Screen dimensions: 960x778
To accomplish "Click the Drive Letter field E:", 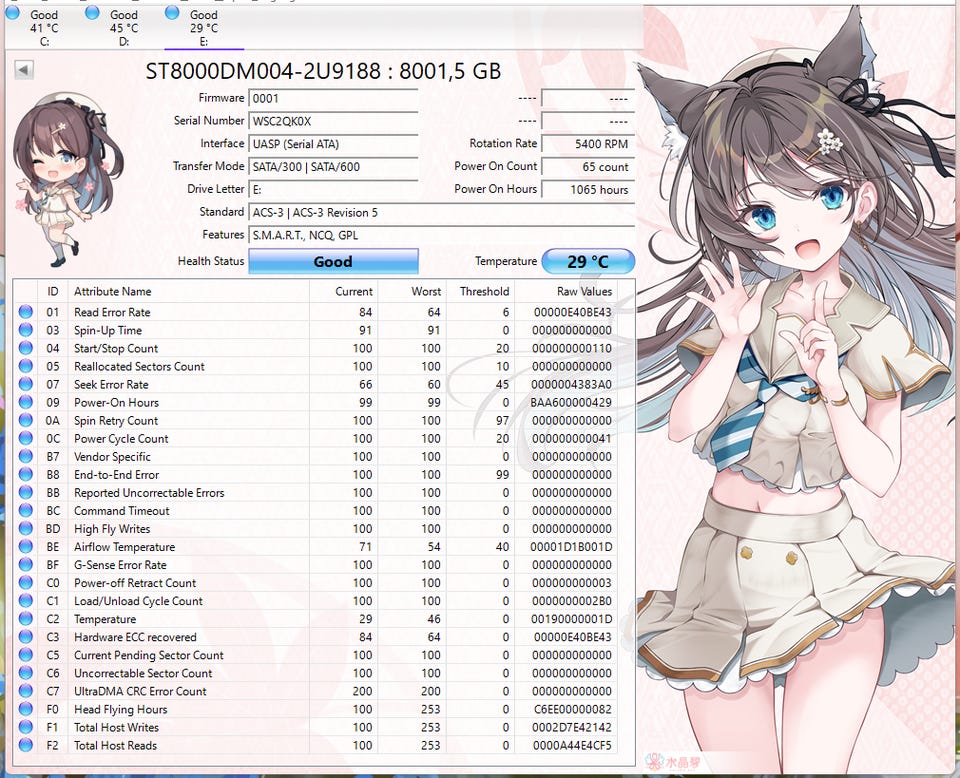I will [333, 189].
